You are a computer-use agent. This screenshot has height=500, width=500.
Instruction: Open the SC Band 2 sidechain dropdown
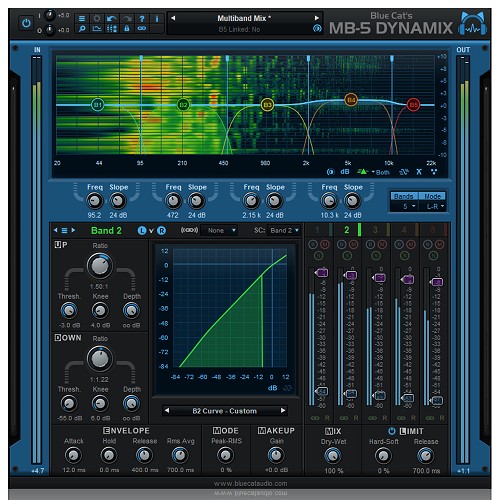click(x=283, y=230)
